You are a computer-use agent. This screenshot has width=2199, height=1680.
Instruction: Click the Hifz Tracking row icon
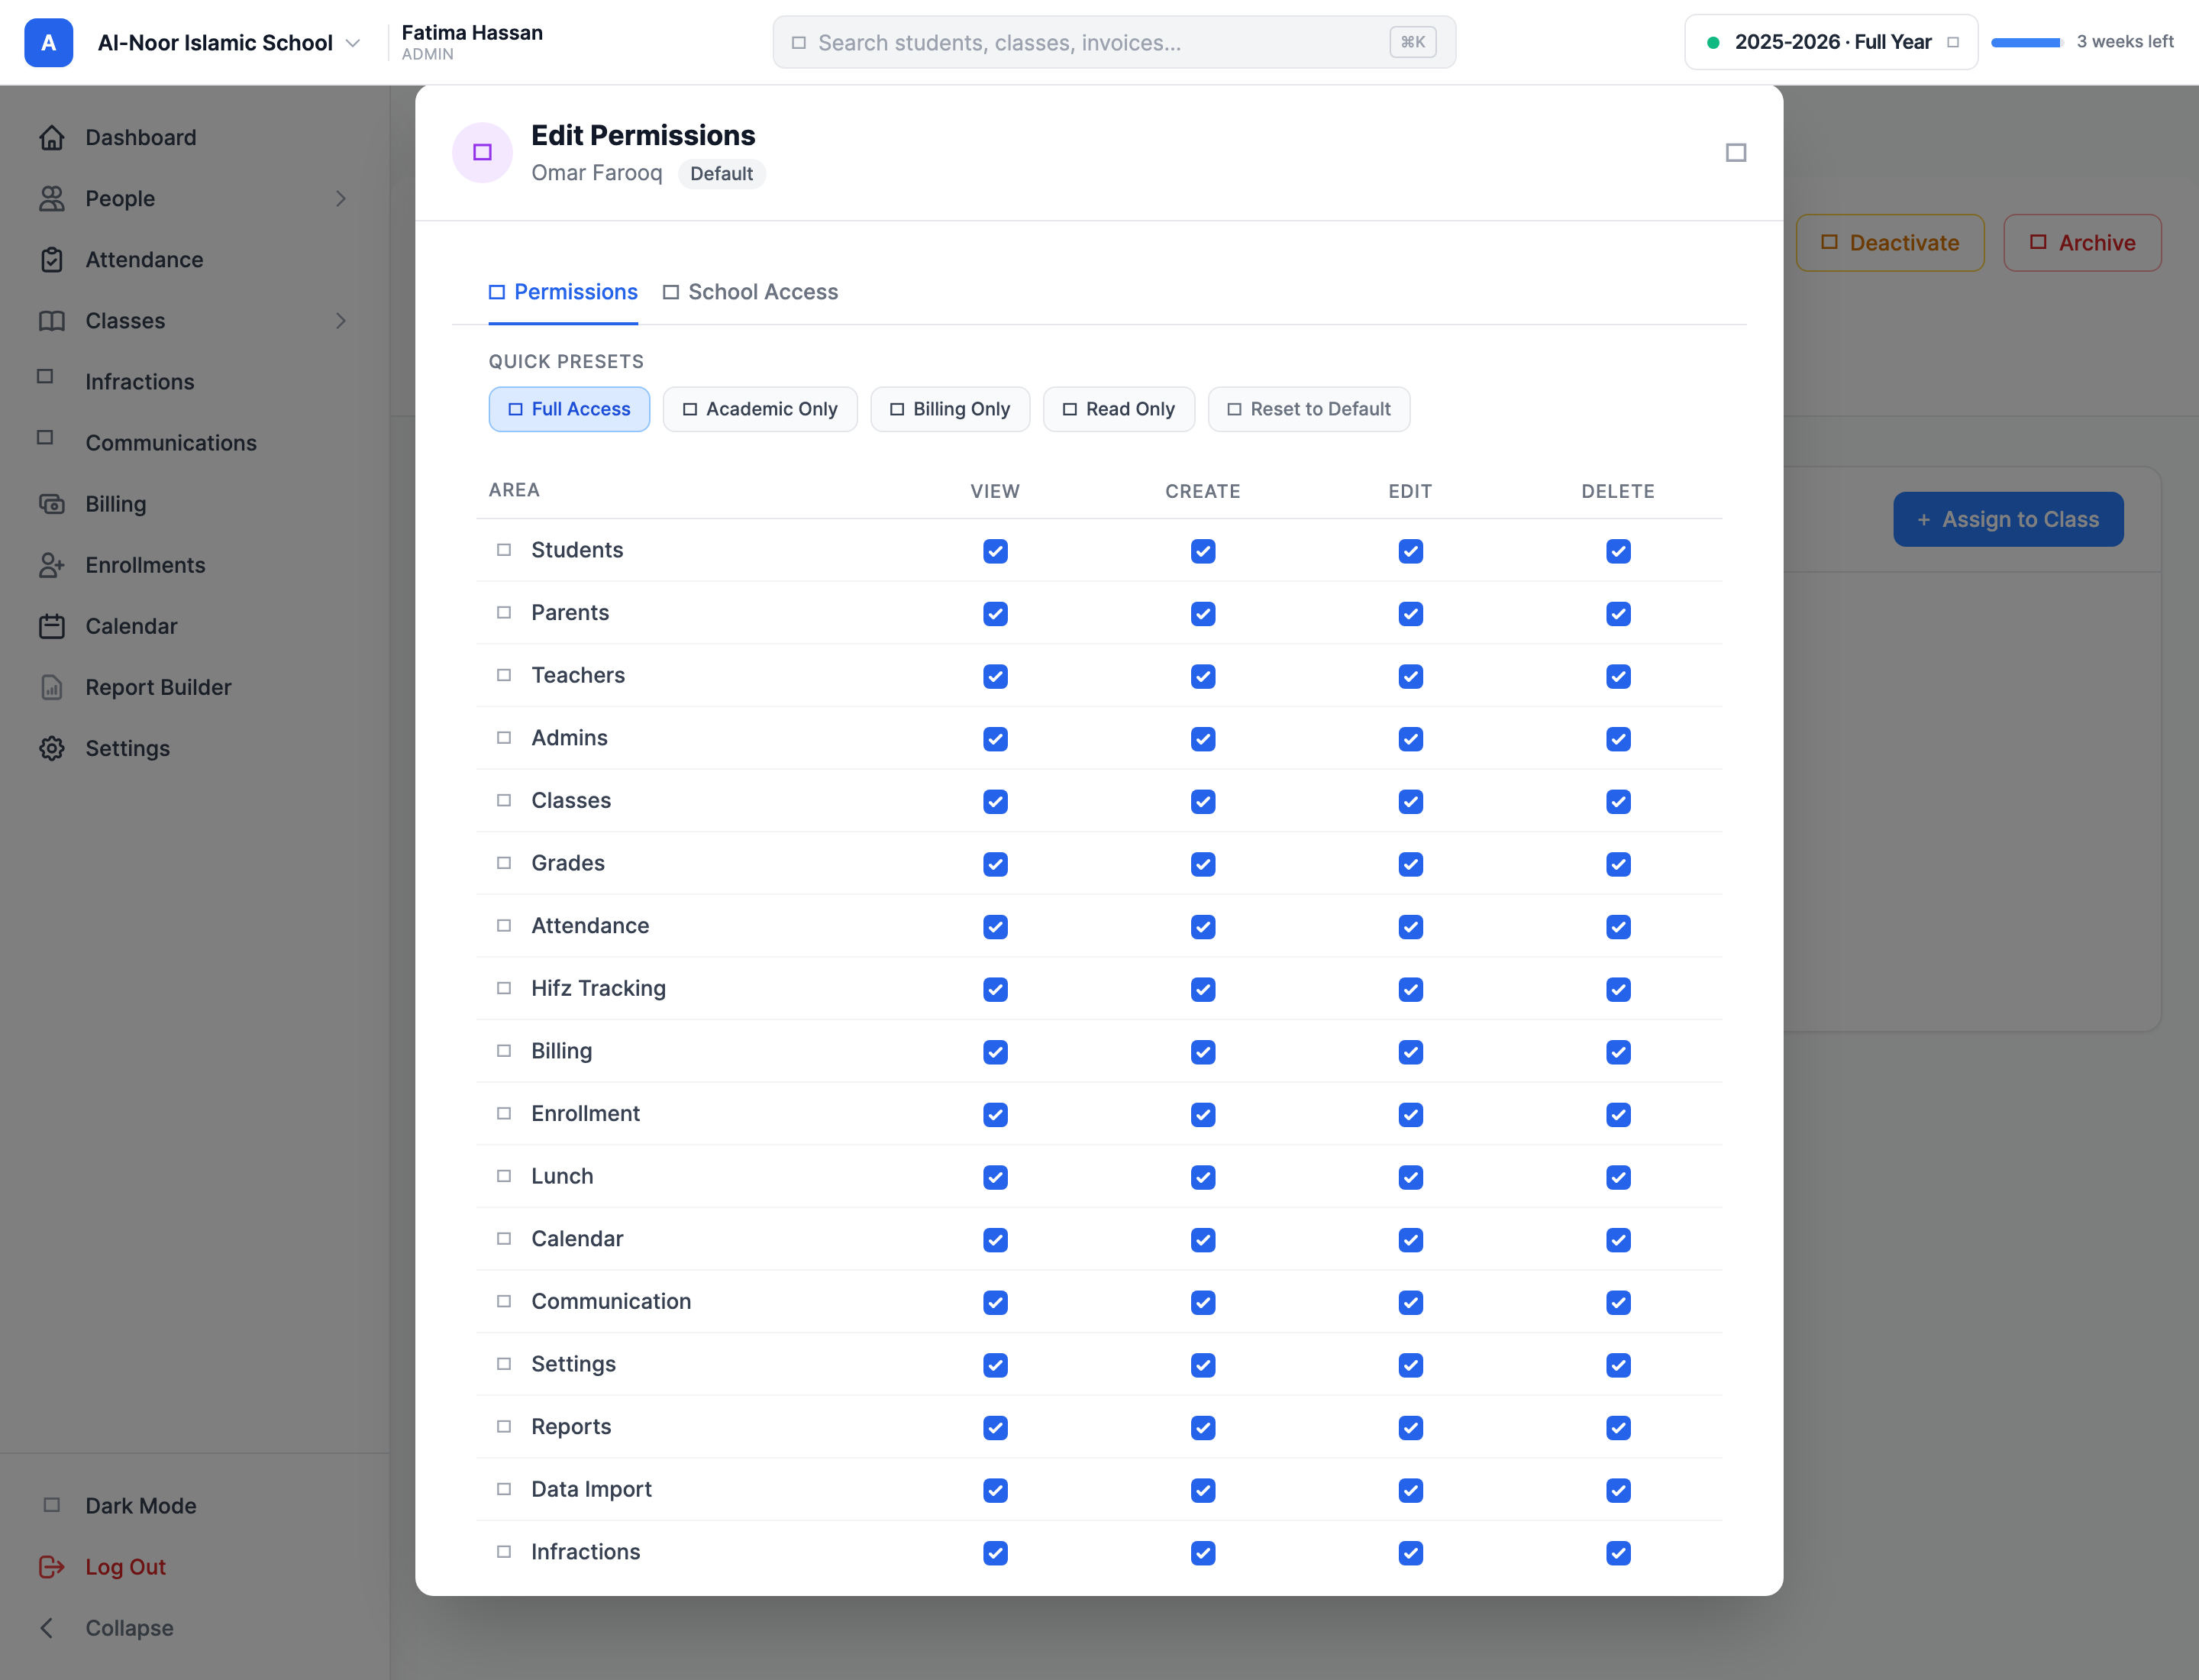pyautogui.click(x=504, y=988)
